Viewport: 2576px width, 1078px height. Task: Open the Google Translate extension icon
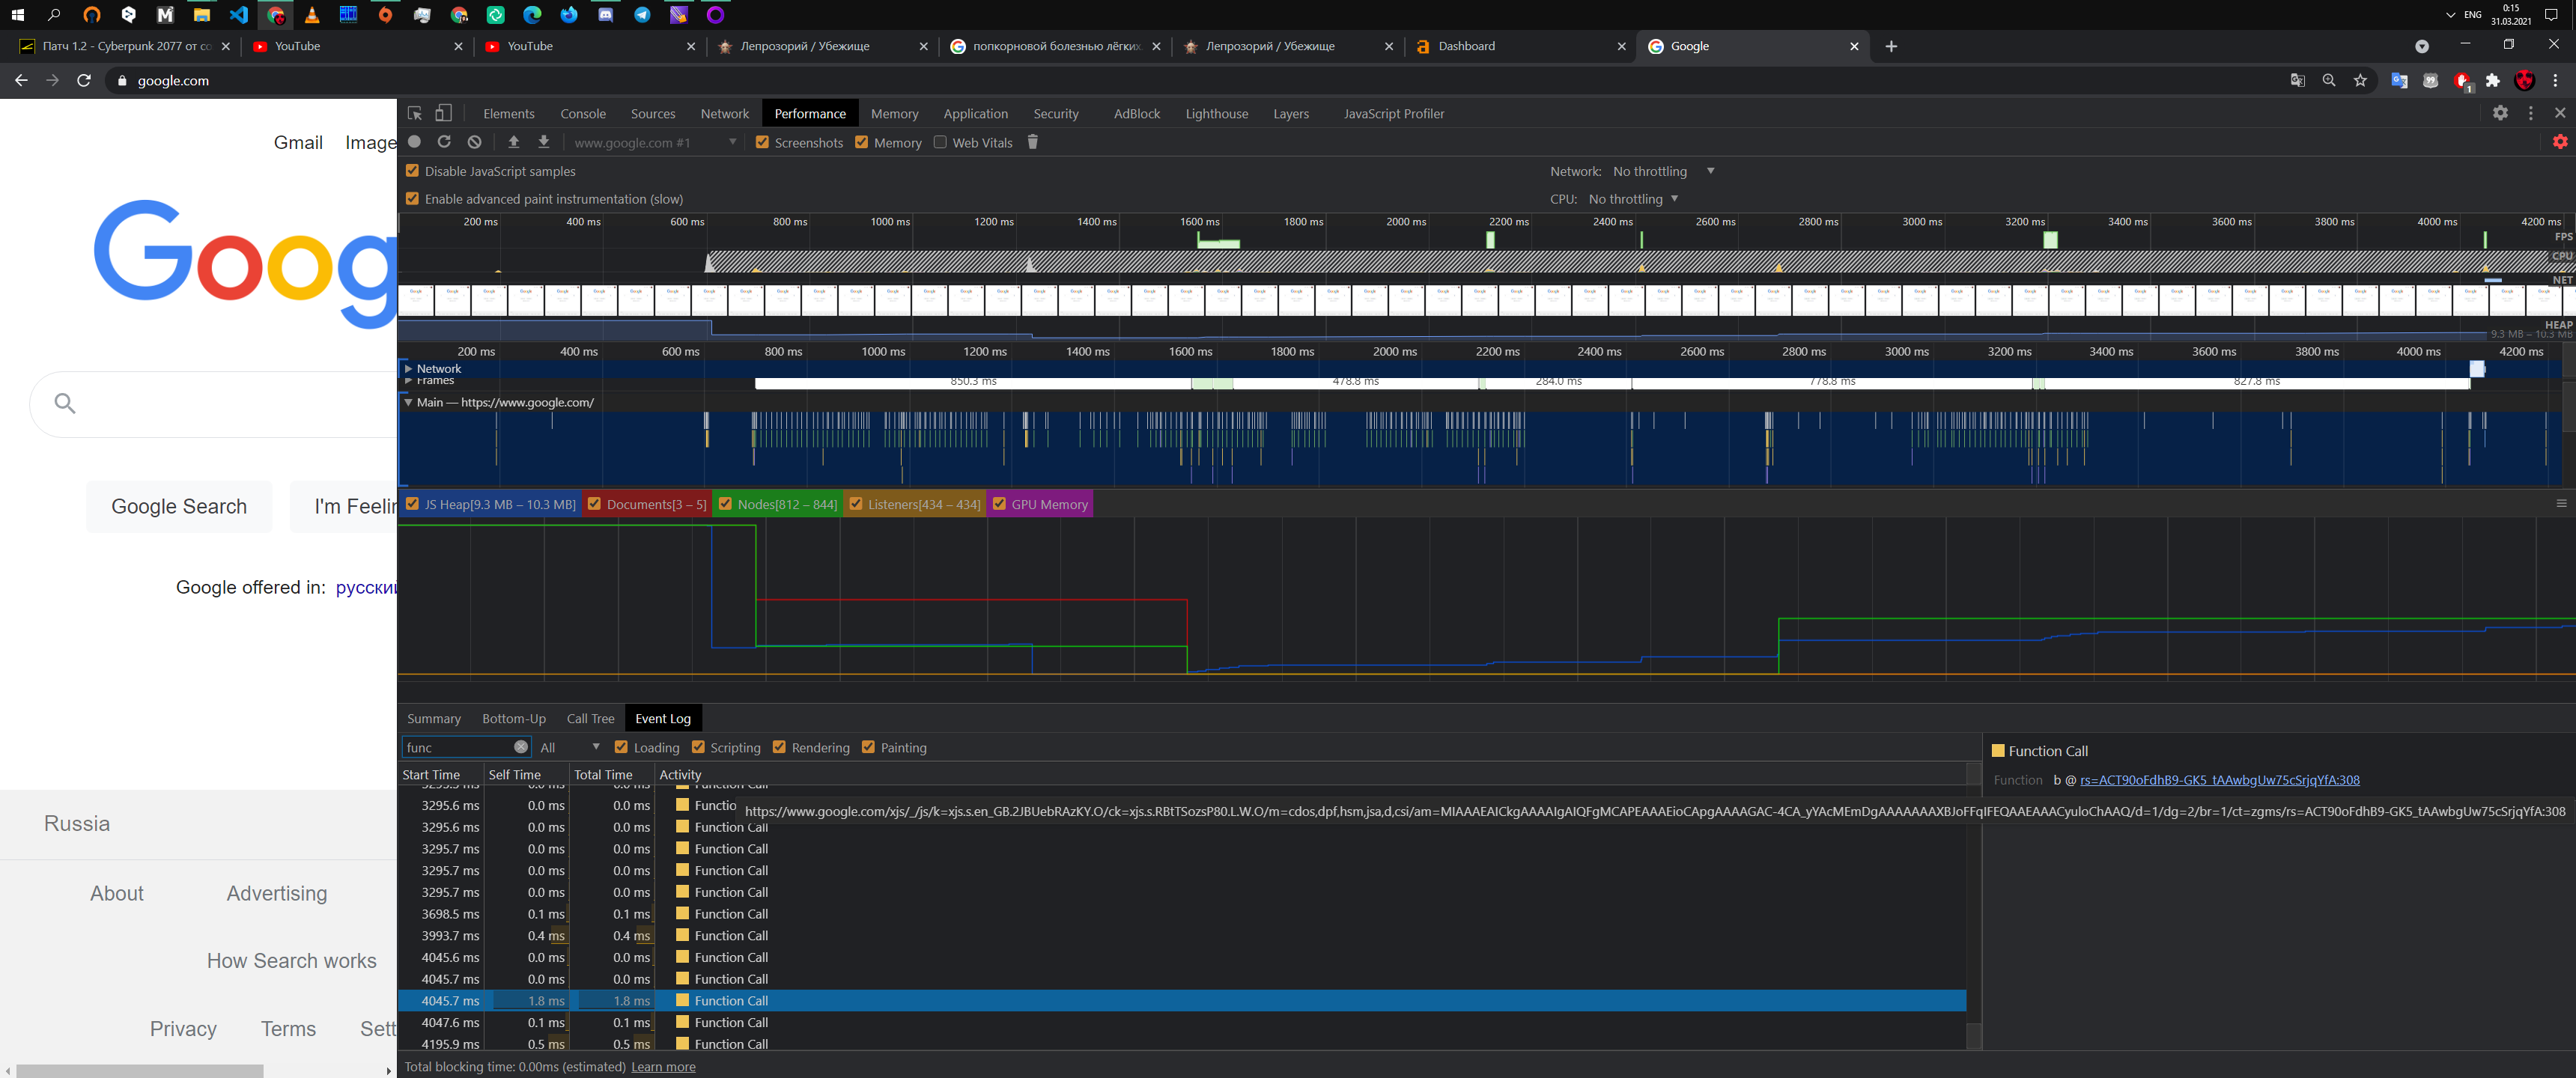click(2399, 80)
